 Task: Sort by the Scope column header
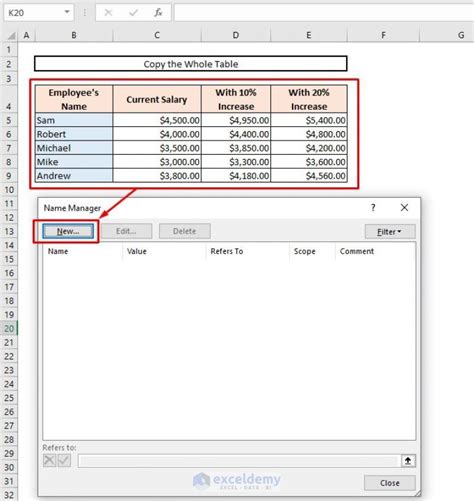click(x=312, y=251)
